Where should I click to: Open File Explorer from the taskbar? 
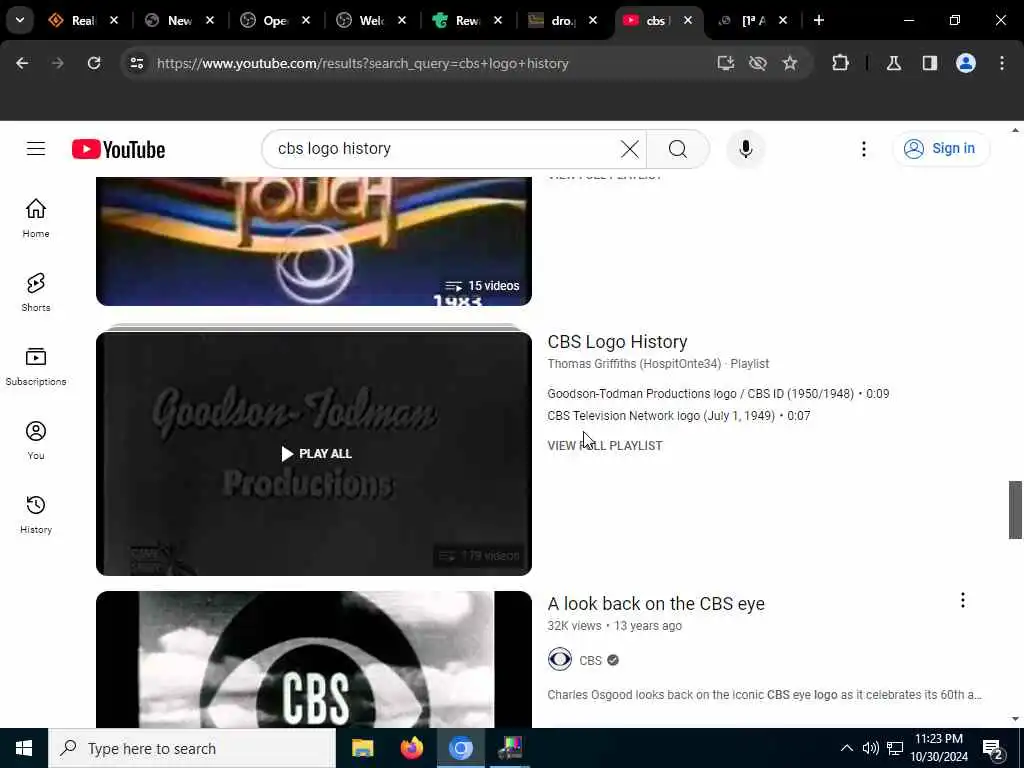362,748
